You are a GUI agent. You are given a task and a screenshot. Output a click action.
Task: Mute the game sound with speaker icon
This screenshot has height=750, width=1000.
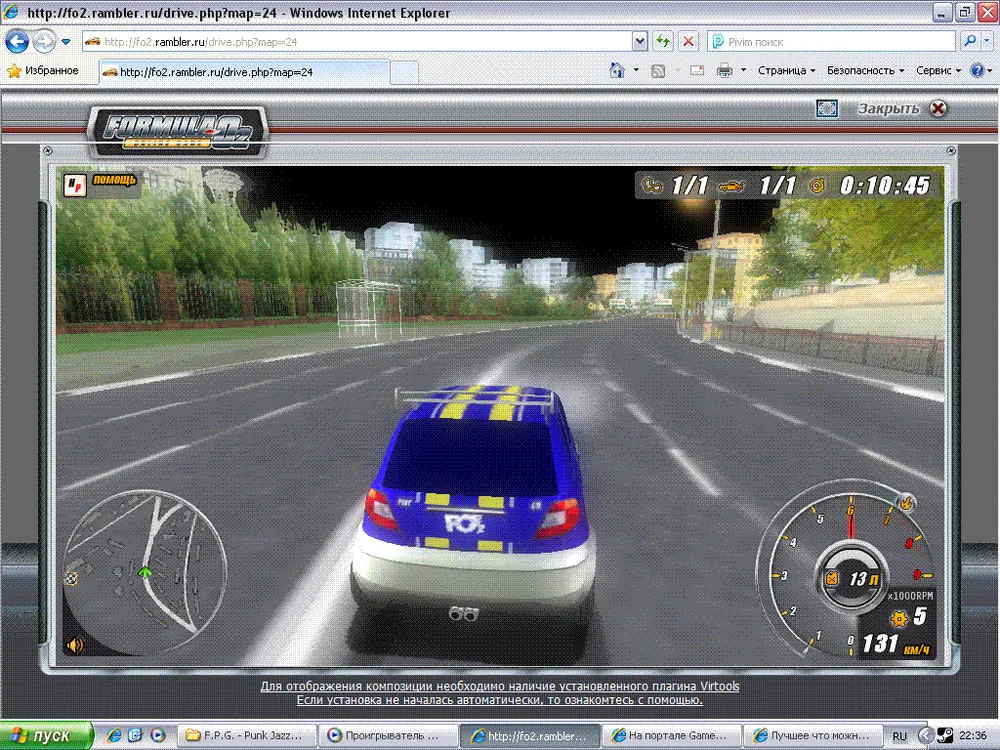[75, 645]
